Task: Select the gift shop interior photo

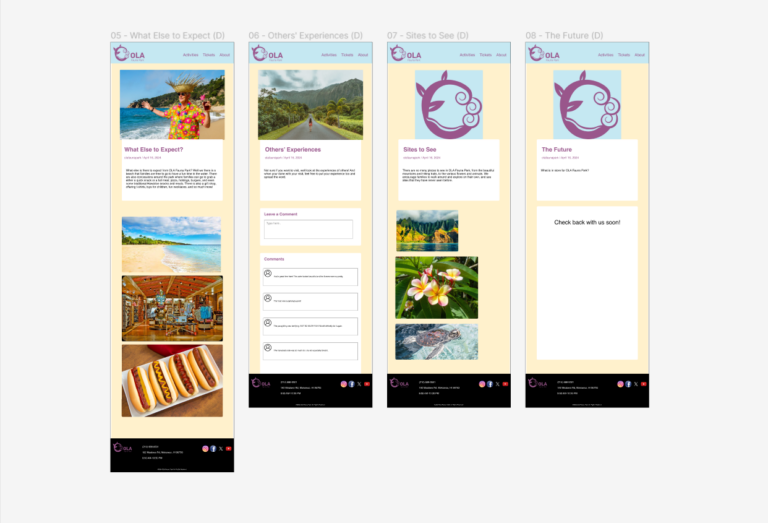Action: pos(172,309)
